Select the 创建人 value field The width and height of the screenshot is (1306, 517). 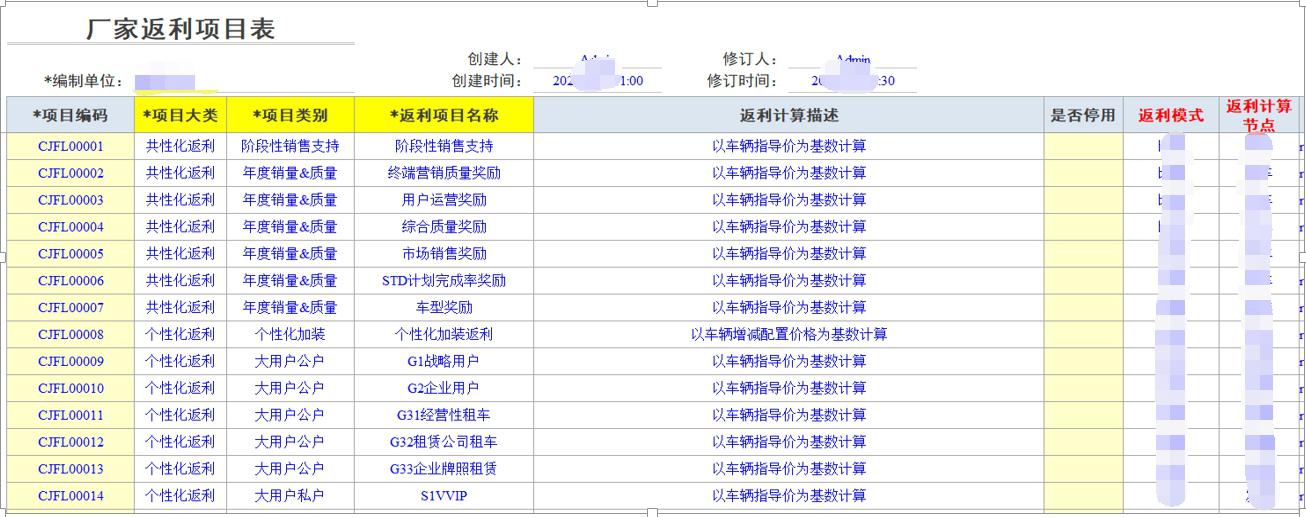pyautogui.click(x=598, y=60)
